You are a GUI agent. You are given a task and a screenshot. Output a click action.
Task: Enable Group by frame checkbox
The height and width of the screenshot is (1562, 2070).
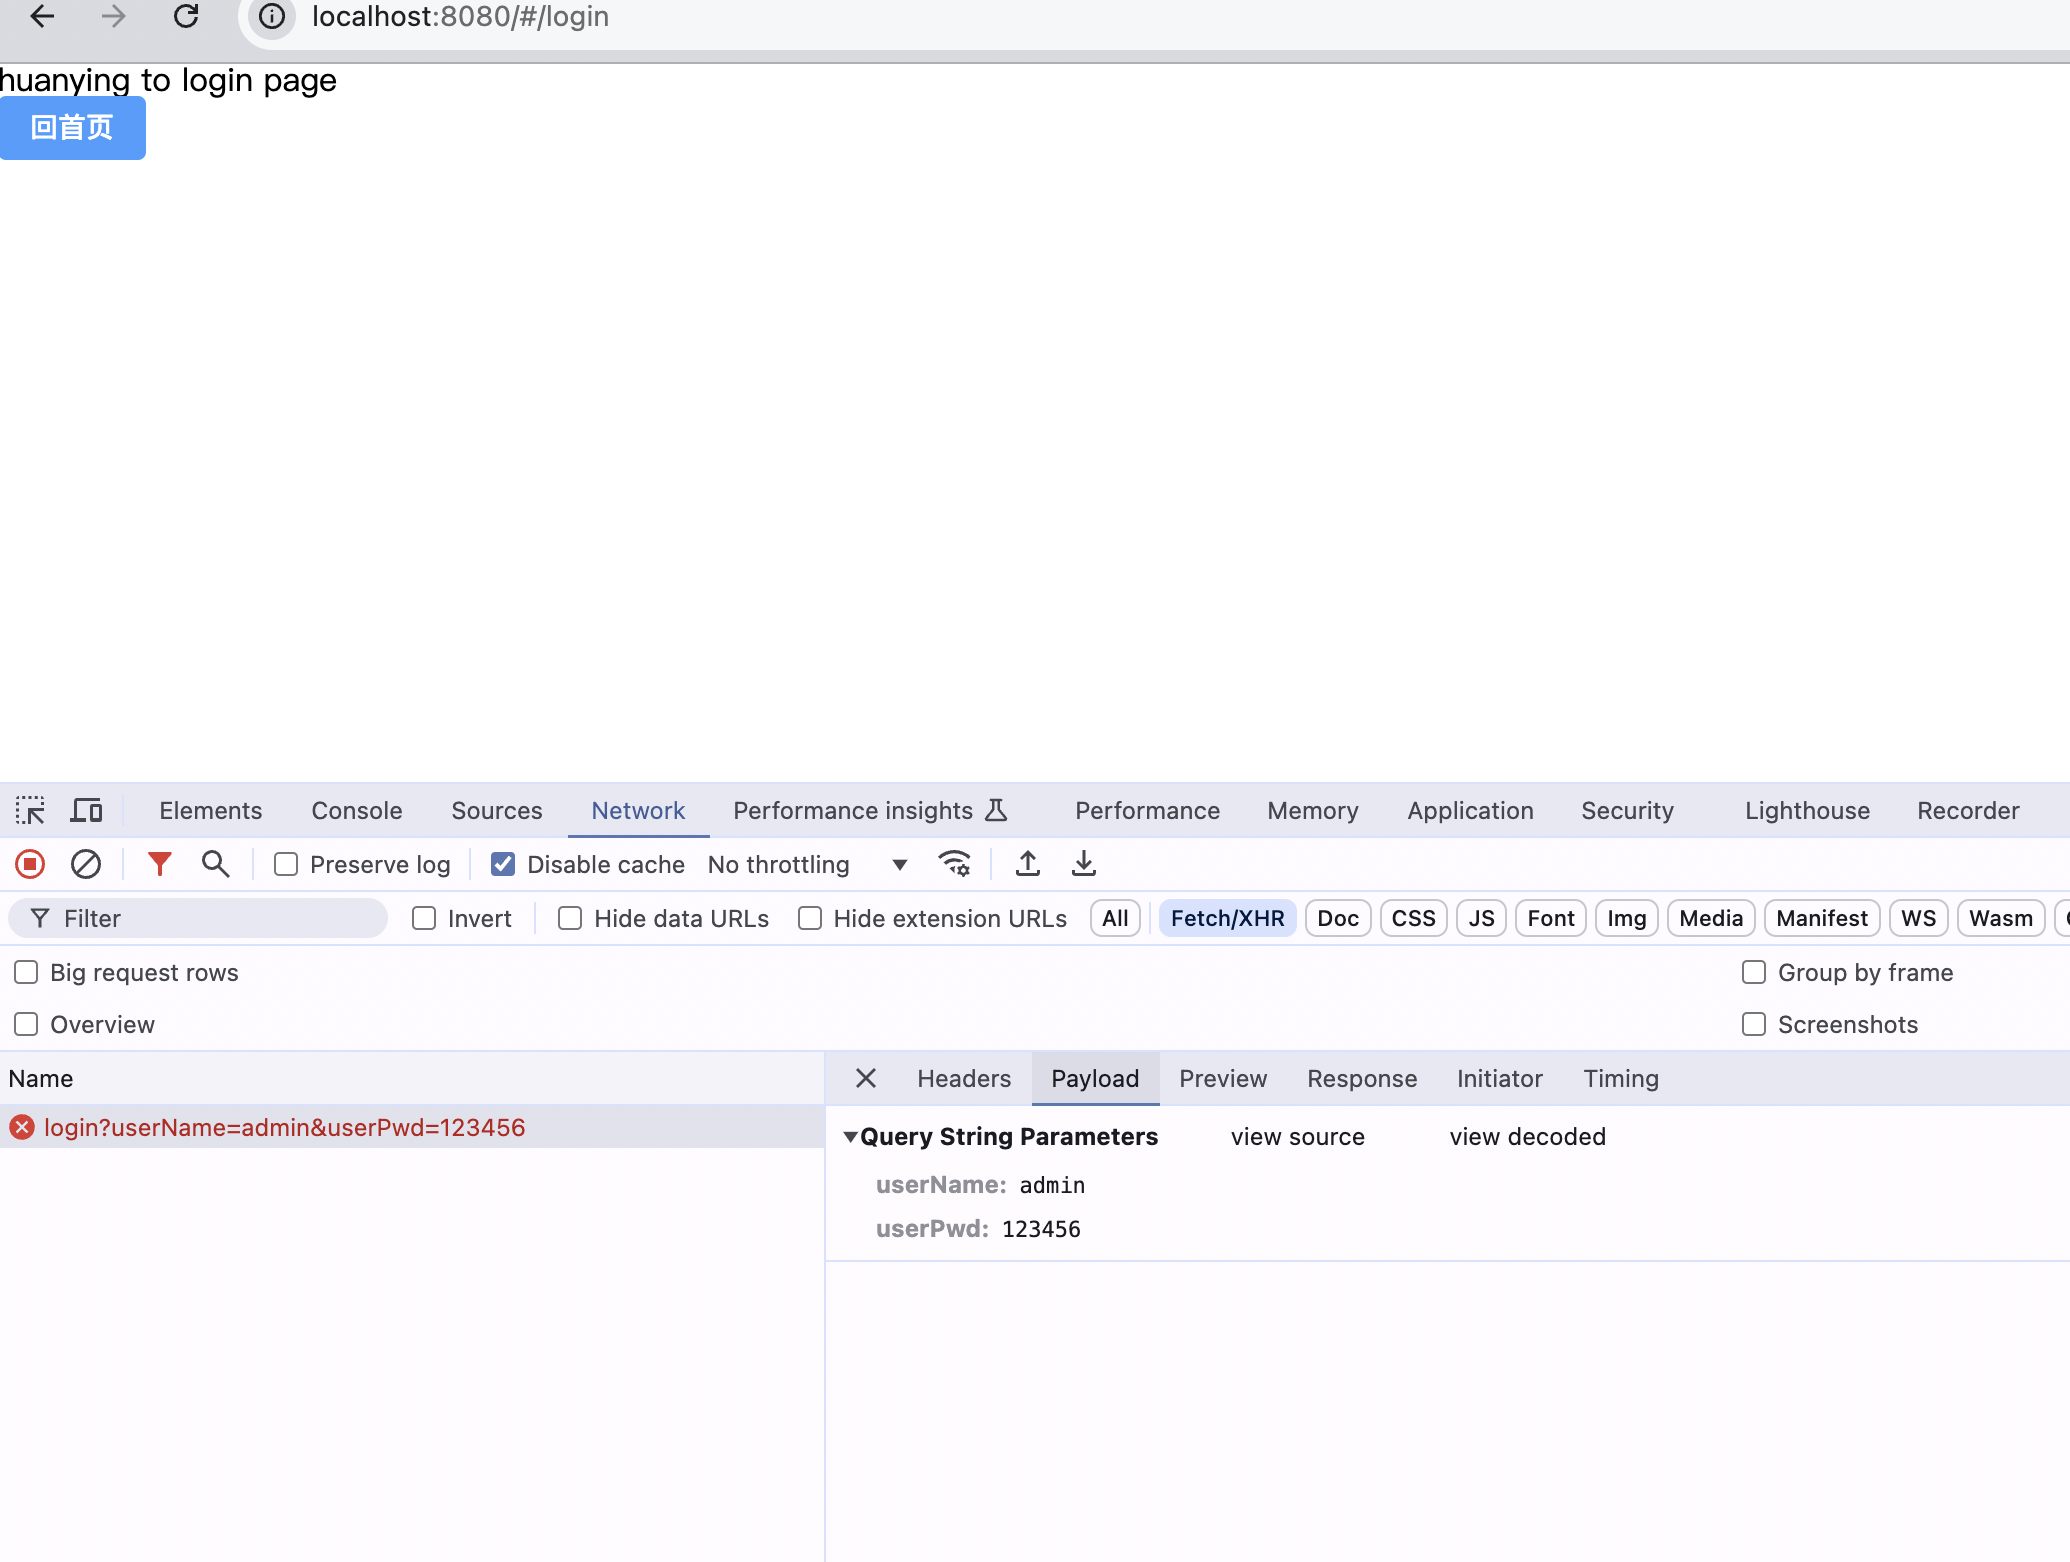pos(1754,972)
